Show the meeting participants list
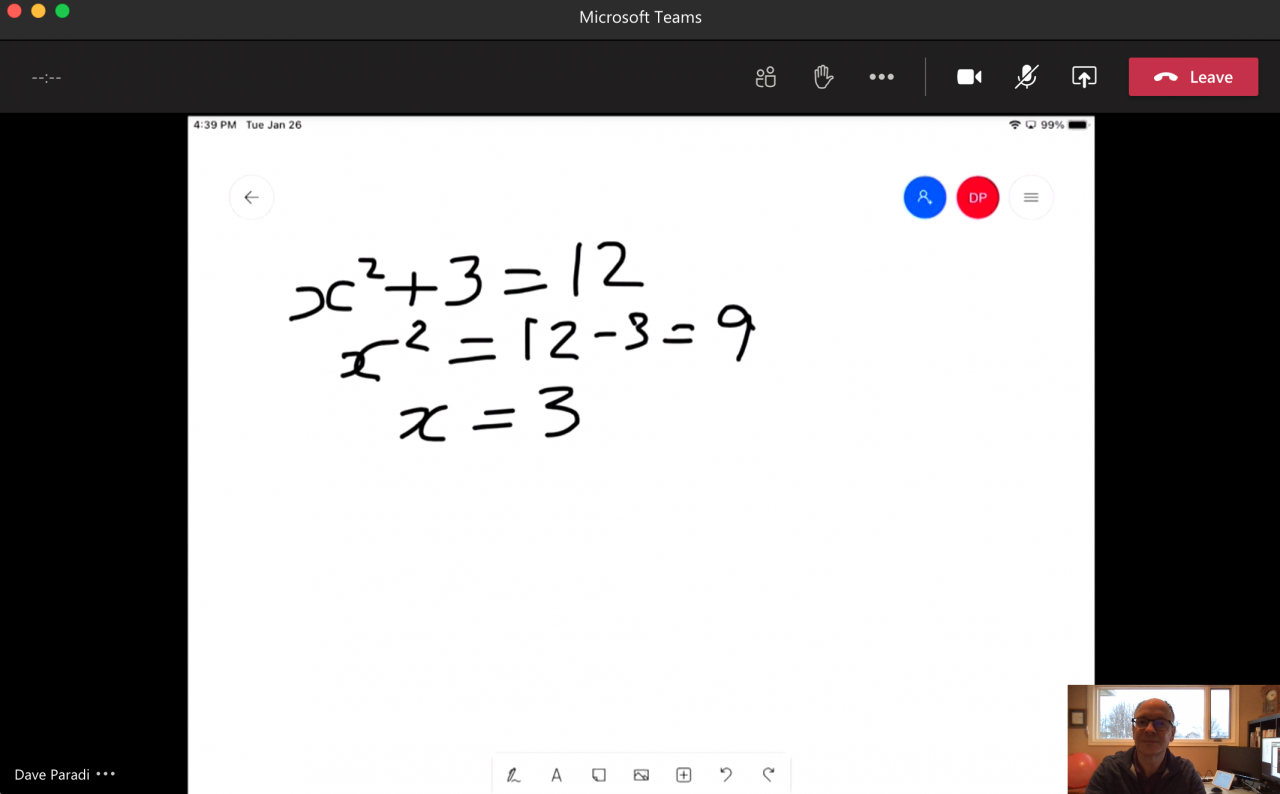This screenshot has width=1280, height=794. (766, 76)
